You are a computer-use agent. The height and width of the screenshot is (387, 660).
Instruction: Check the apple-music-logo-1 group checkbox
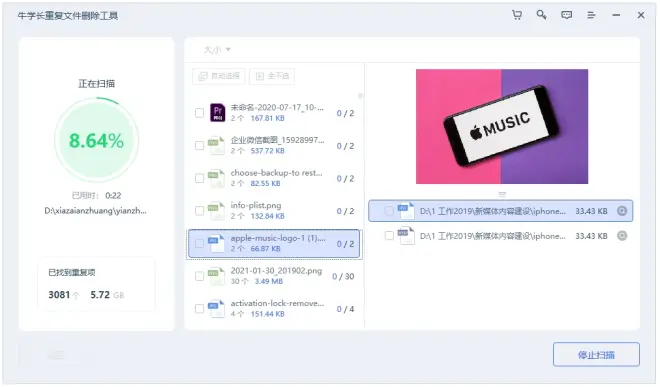200,243
